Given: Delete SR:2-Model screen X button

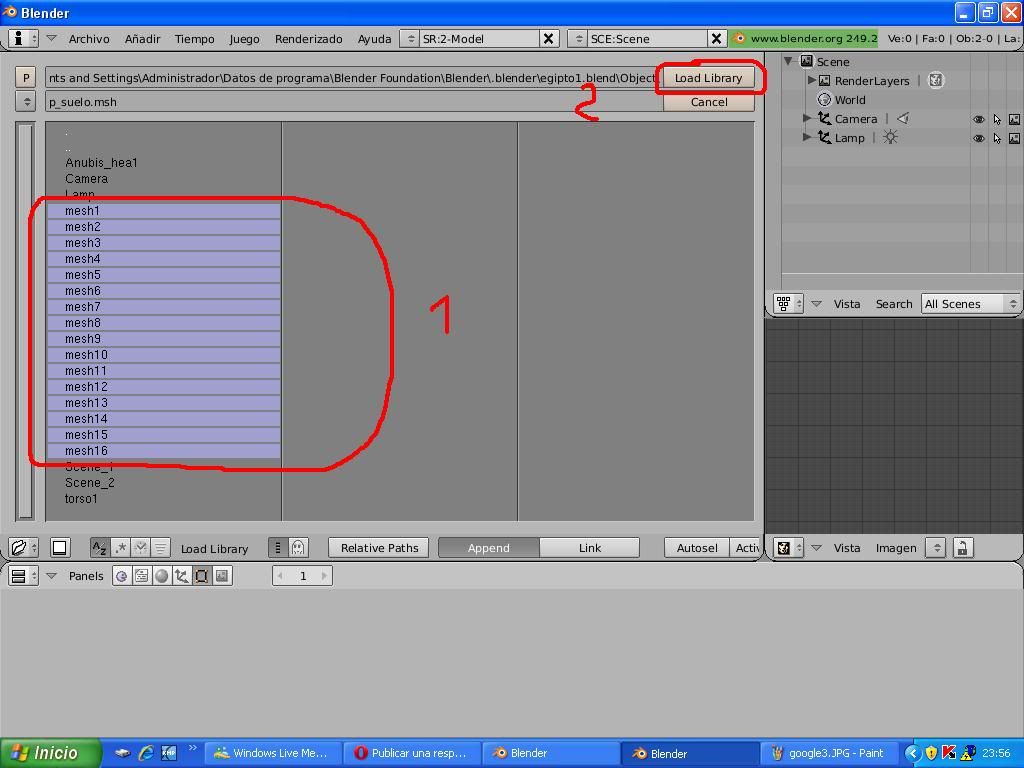Looking at the screenshot, I should click(x=549, y=39).
